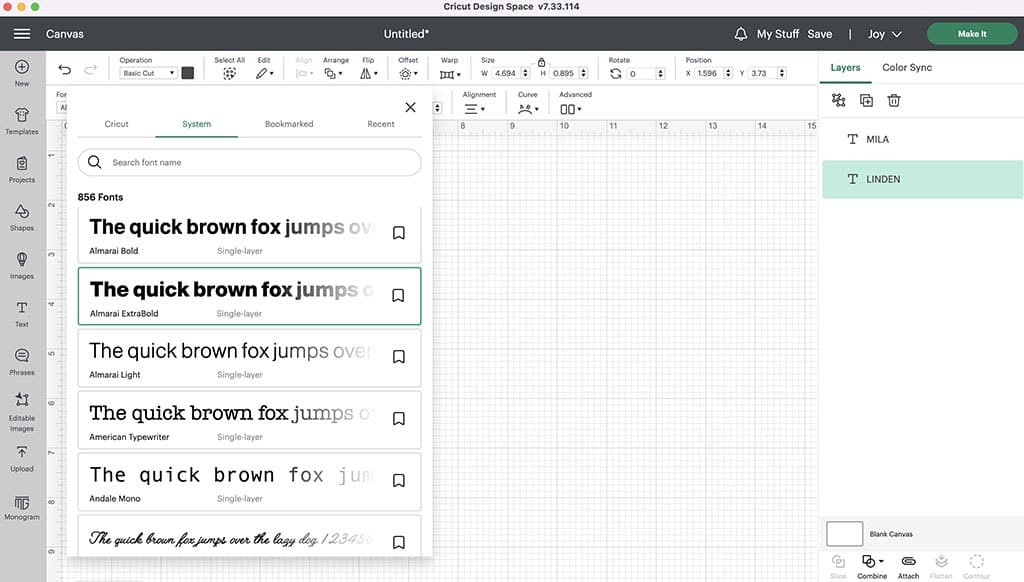
Task: Bookmark the Almarai Light font
Action: (x=398, y=357)
